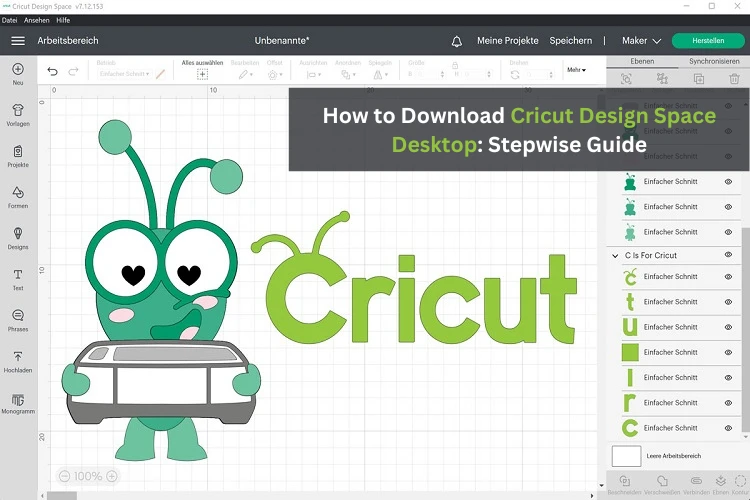The height and width of the screenshot is (500, 750).
Task: Open the Ansehen menu
Action: (36, 20)
